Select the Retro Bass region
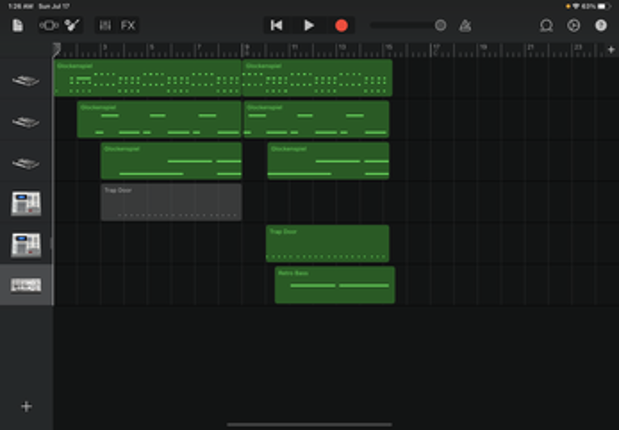Image resolution: width=619 pixels, height=430 pixels. pos(335,285)
